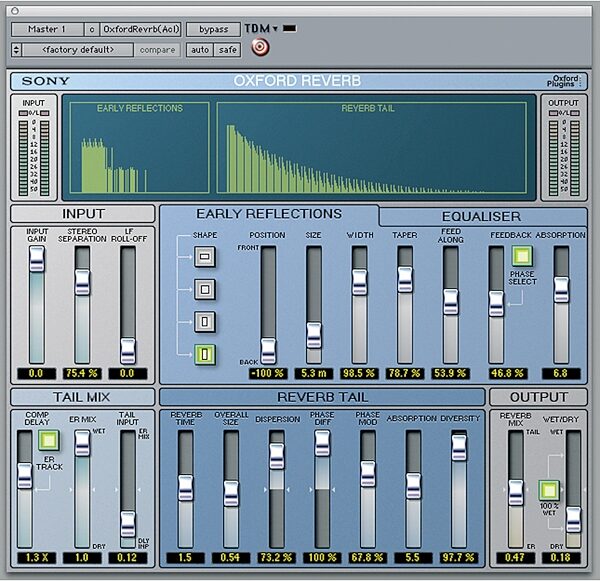600x581 pixels.
Task: Toggle the bypass button
Action: (x=213, y=29)
